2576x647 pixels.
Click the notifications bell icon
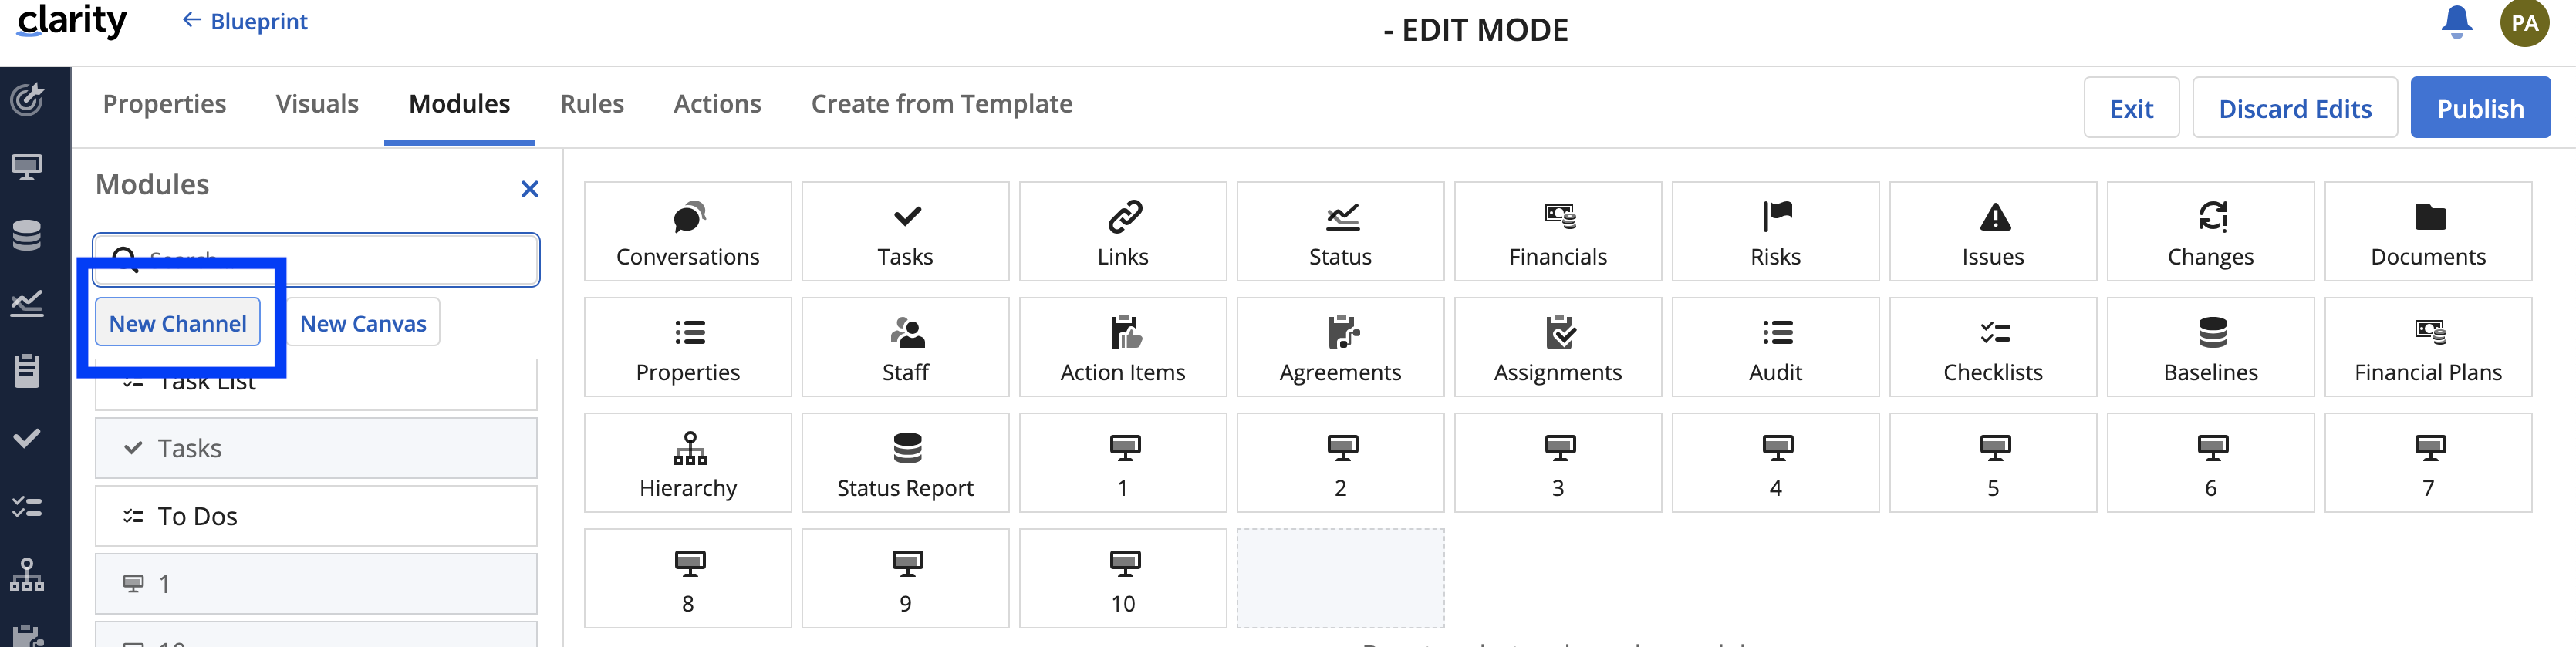point(2456,22)
